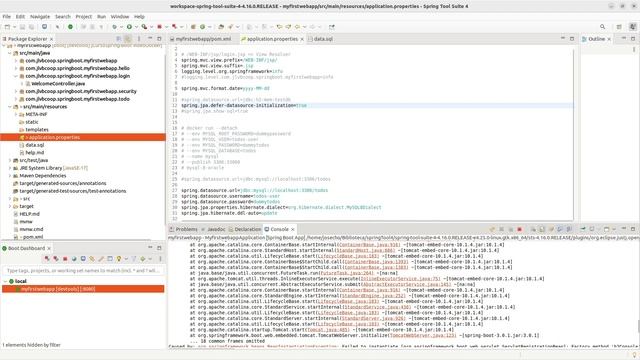Viewport: 640px width, 360px height.
Task: Click the New file toolbar icon
Action: click(x=7, y=27)
